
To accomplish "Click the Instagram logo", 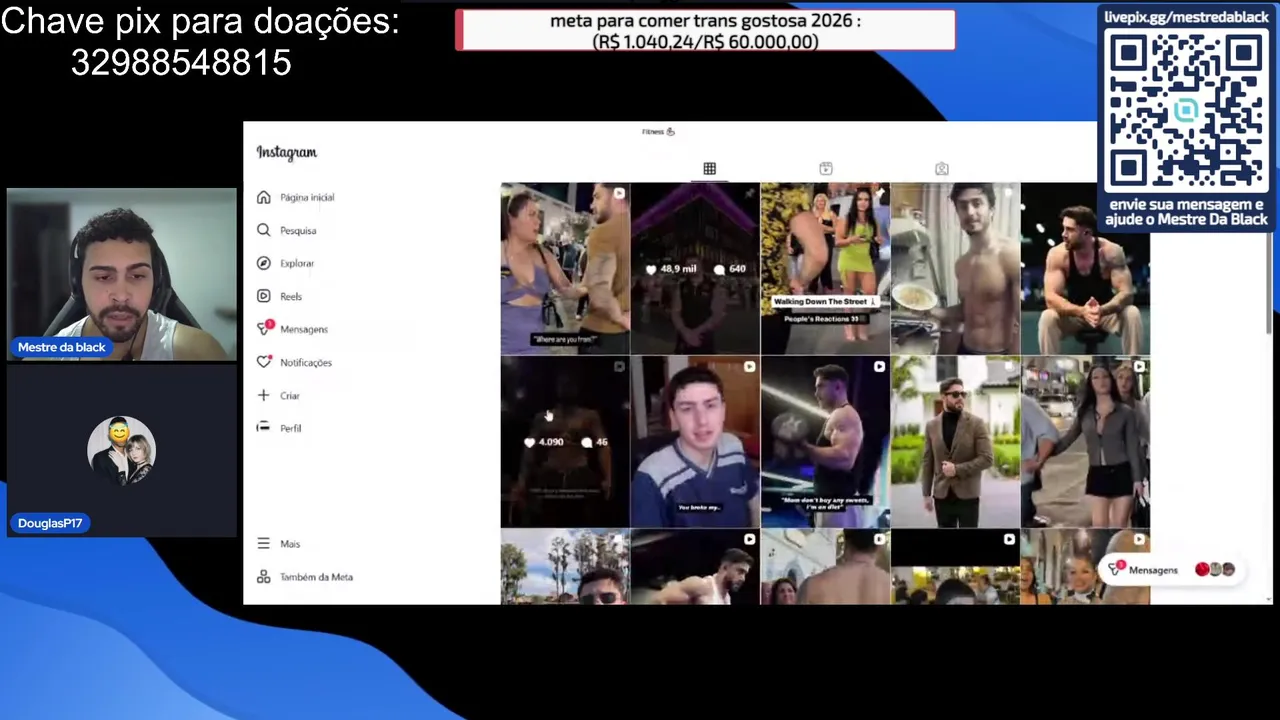I will (x=286, y=152).
